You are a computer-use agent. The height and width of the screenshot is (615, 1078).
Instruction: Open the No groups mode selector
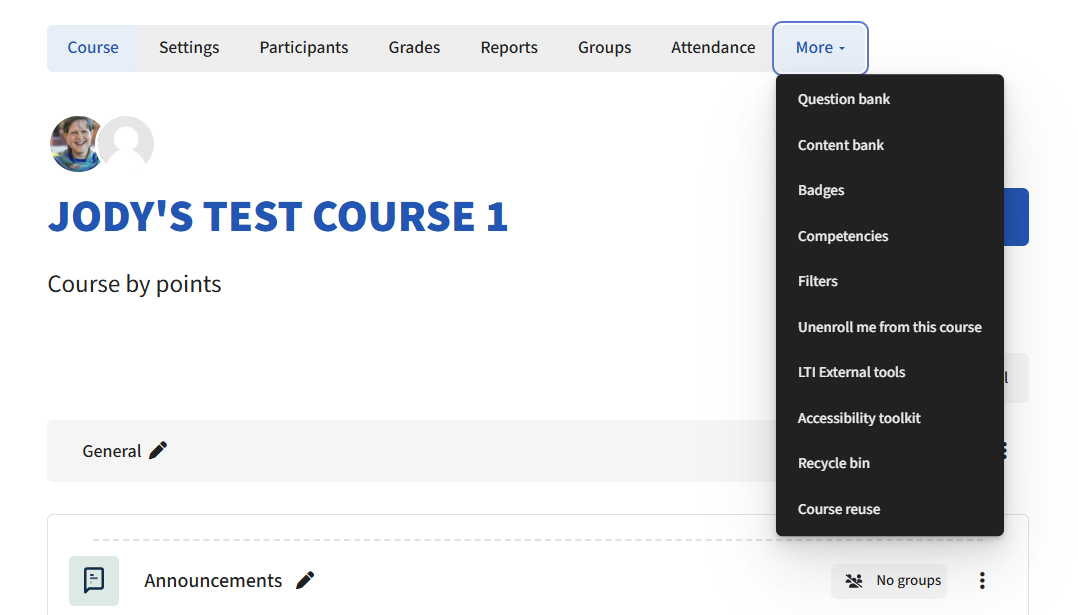click(x=889, y=580)
